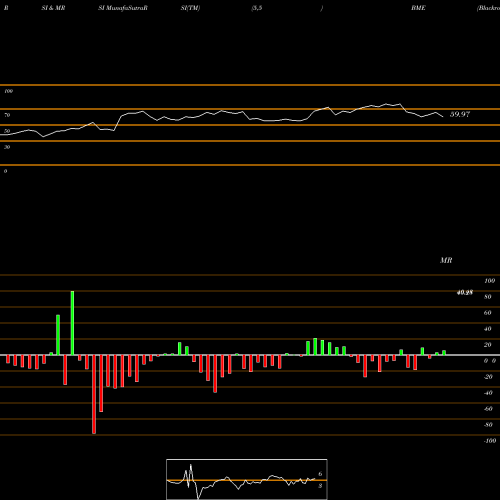Click the 50 label on RSI axis
This screenshot has height=500, width=500.
[x=7, y=131]
